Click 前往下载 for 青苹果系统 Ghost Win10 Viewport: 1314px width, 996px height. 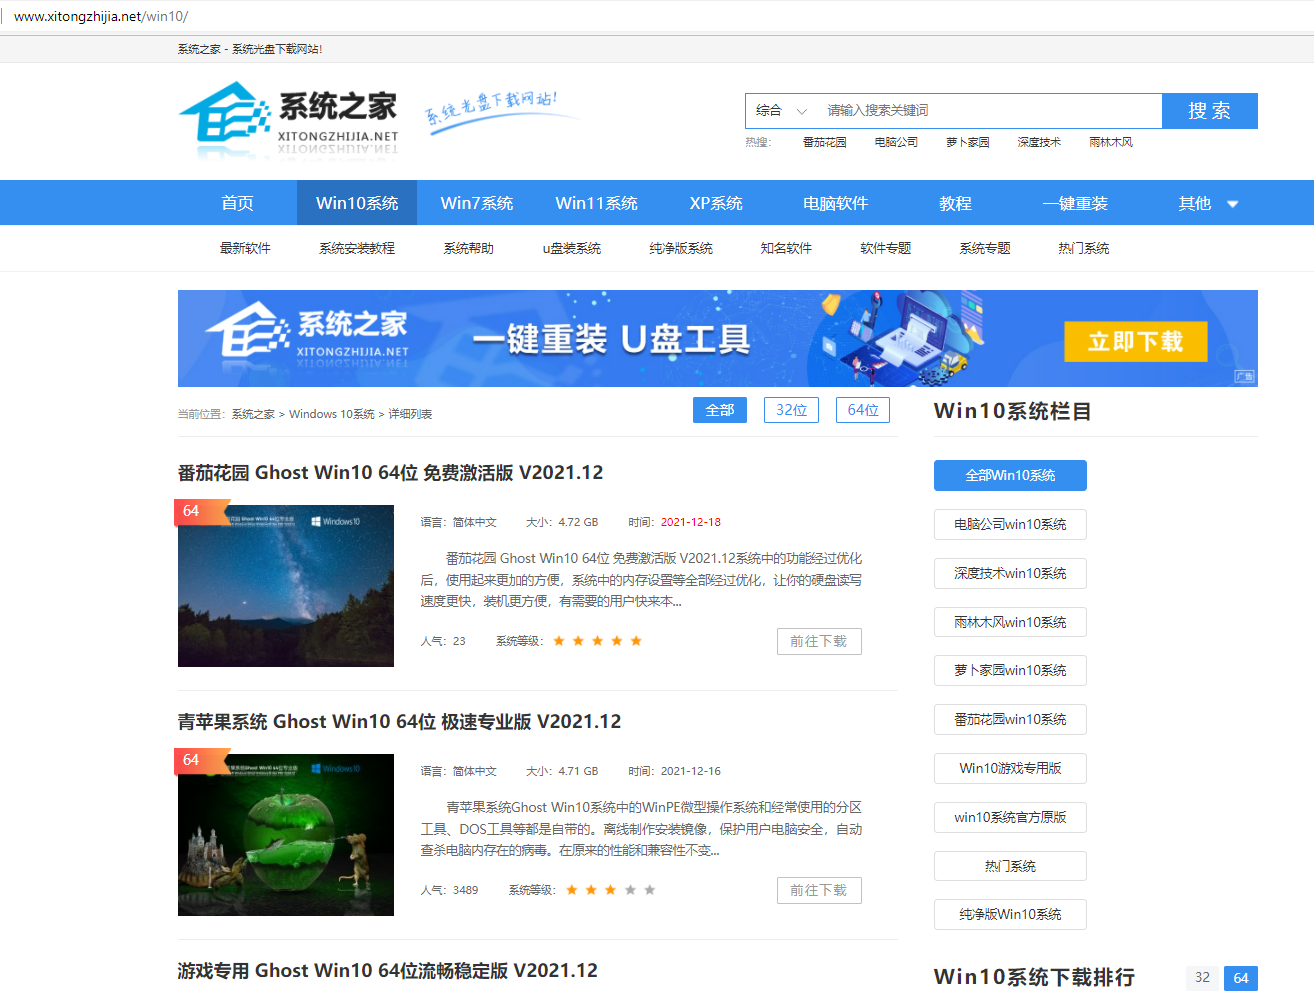(819, 890)
